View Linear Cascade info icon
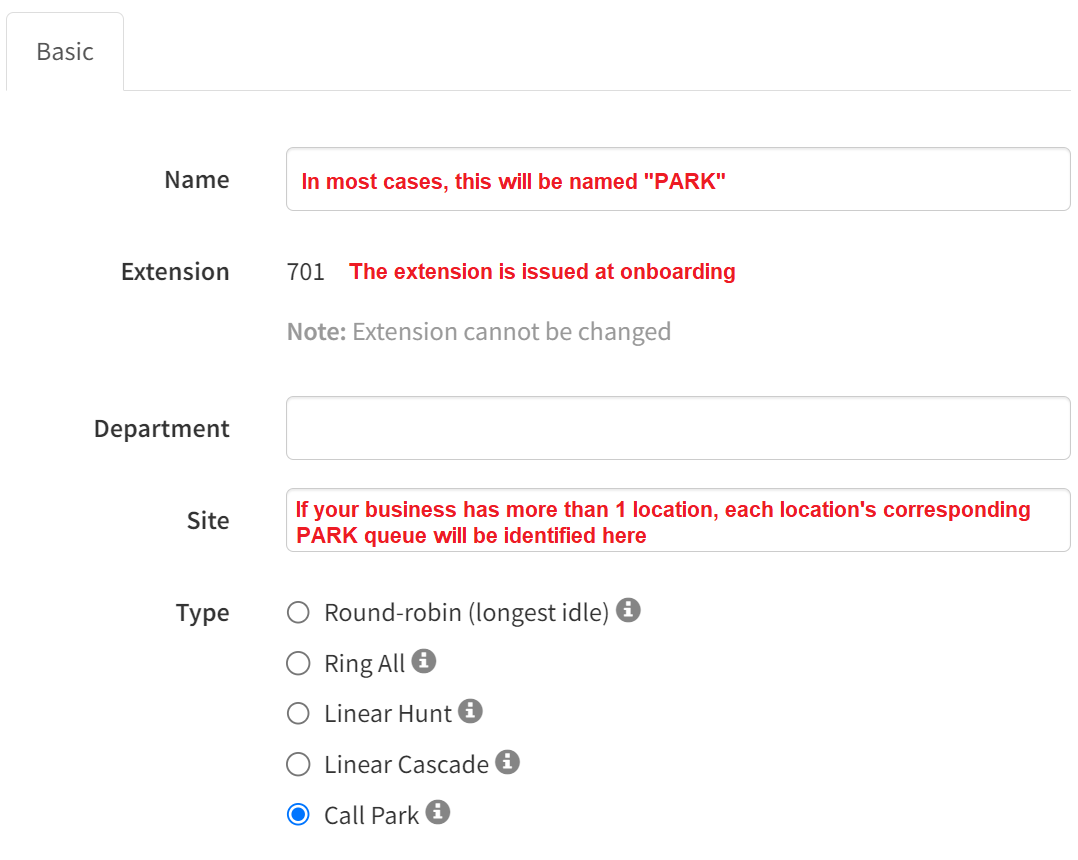The height and width of the screenshot is (860, 1078). coord(507,762)
